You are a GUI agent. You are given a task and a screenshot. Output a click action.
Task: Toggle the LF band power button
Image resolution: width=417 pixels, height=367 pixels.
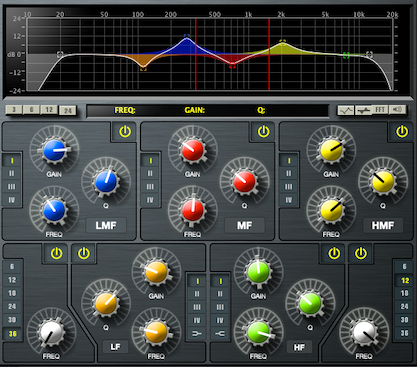(x=84, y=254)
